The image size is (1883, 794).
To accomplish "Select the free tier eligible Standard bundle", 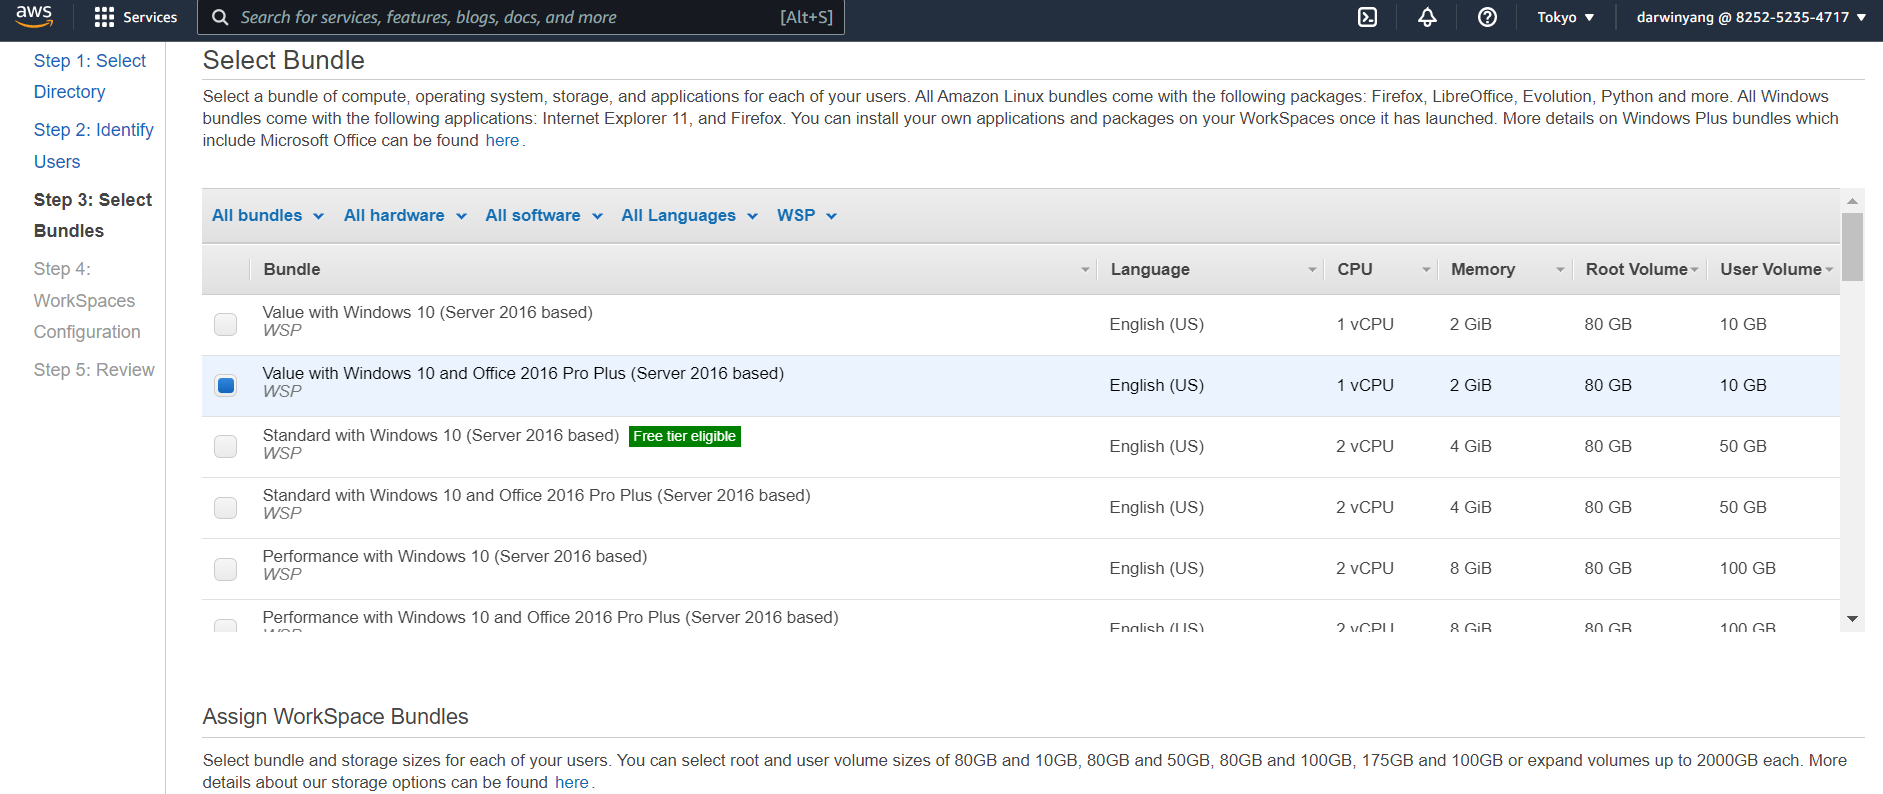I will point(226,446).
